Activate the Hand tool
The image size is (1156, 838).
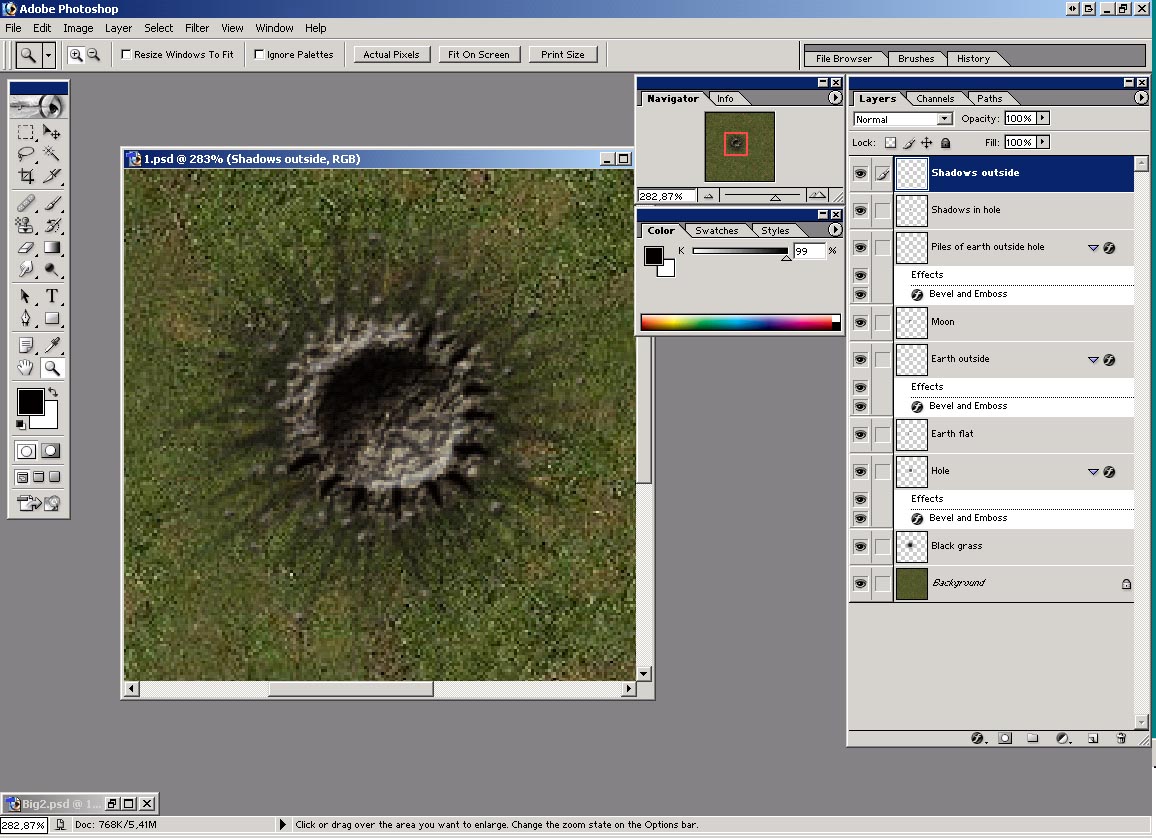(x=26, y=368)
